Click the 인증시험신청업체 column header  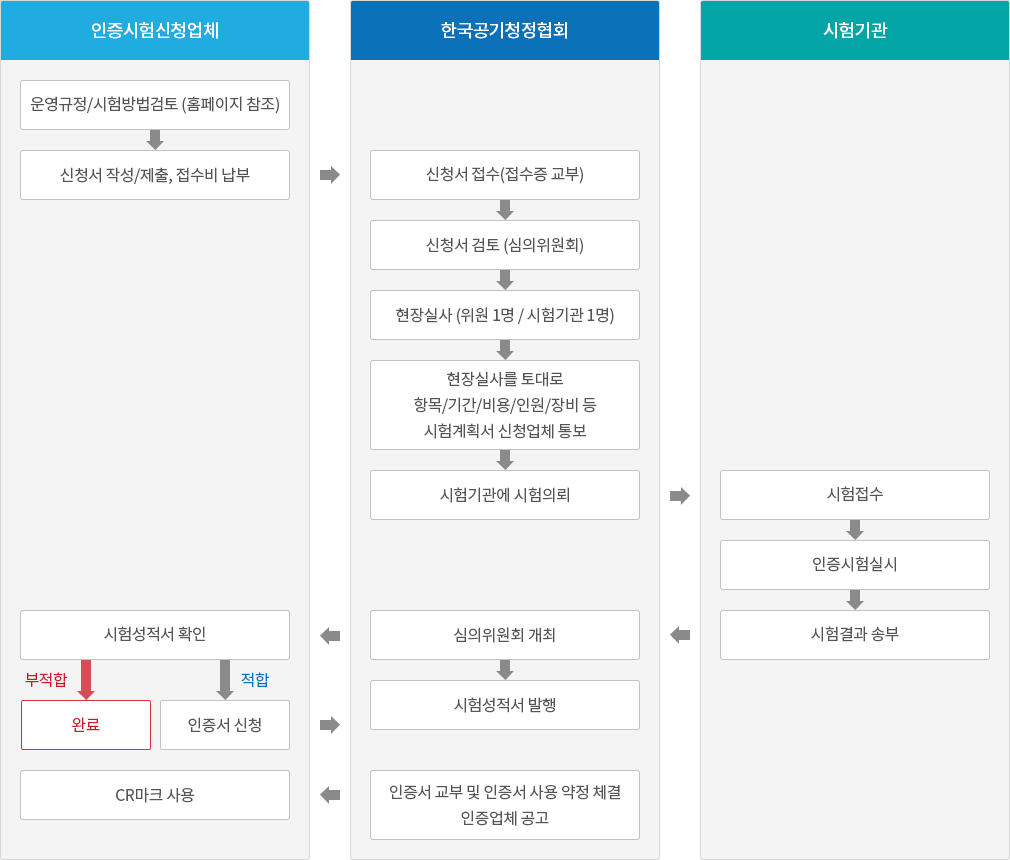point(155,30)
